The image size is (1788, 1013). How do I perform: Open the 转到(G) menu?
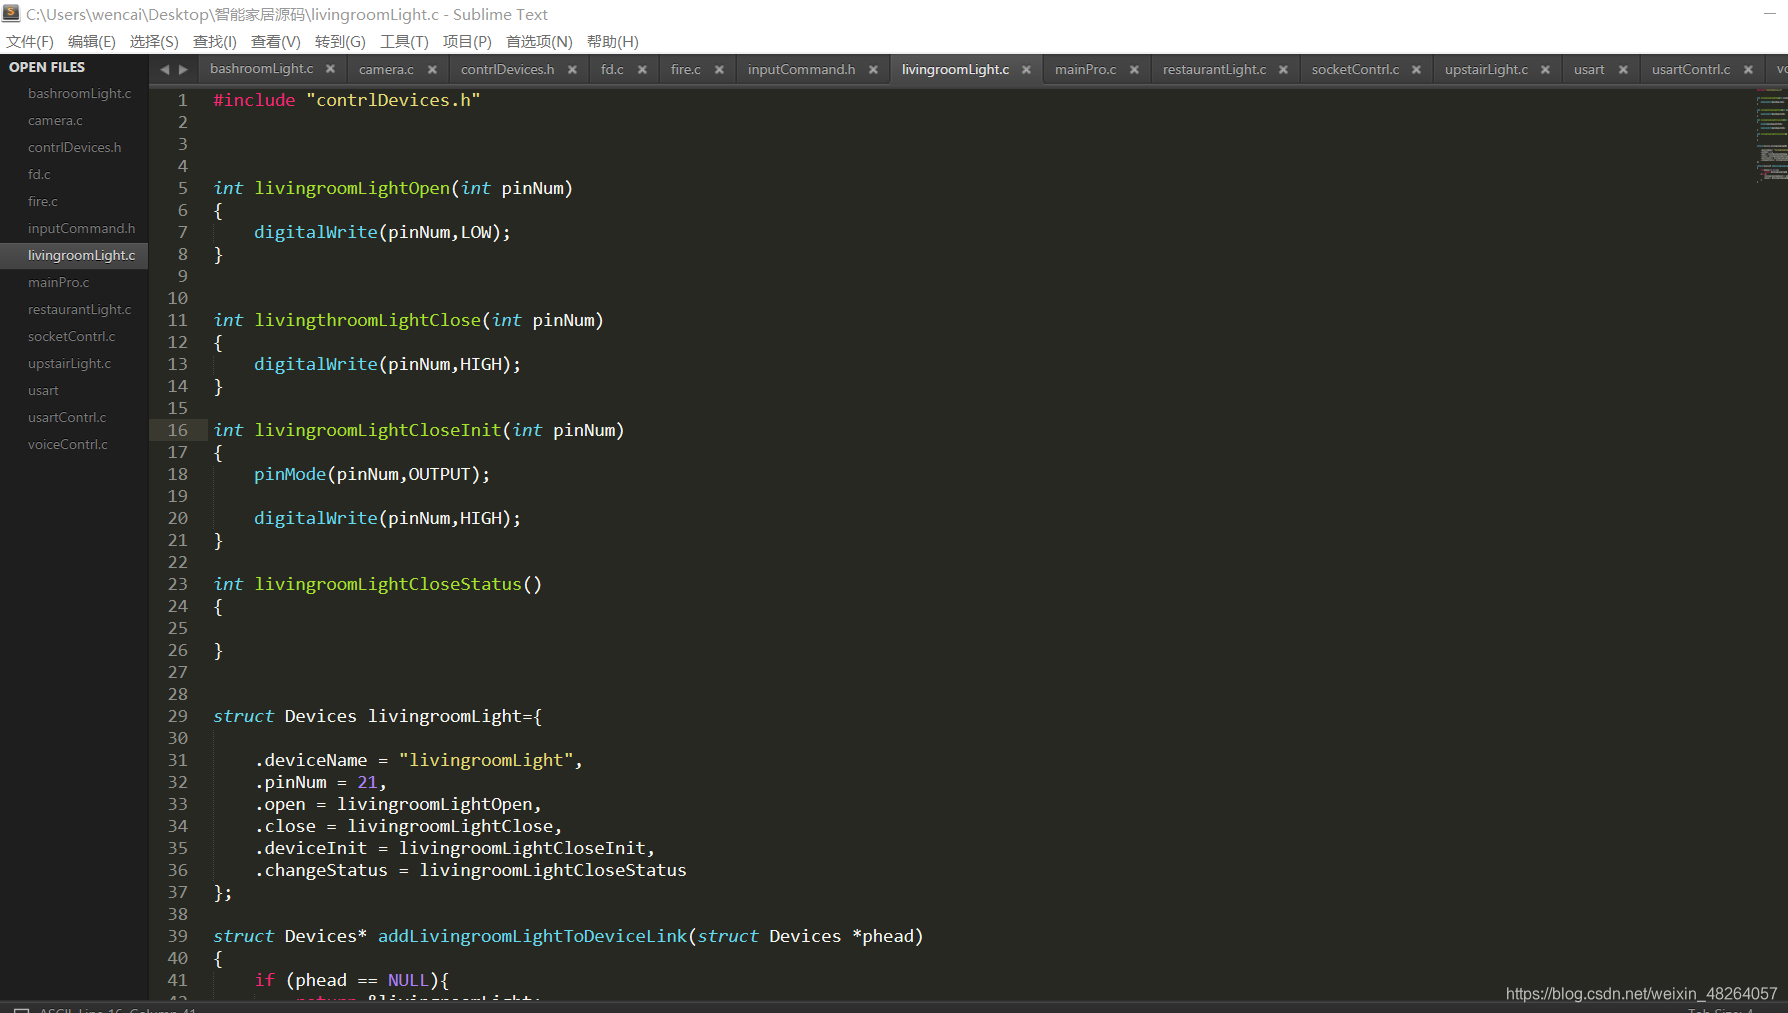(340, 41)
